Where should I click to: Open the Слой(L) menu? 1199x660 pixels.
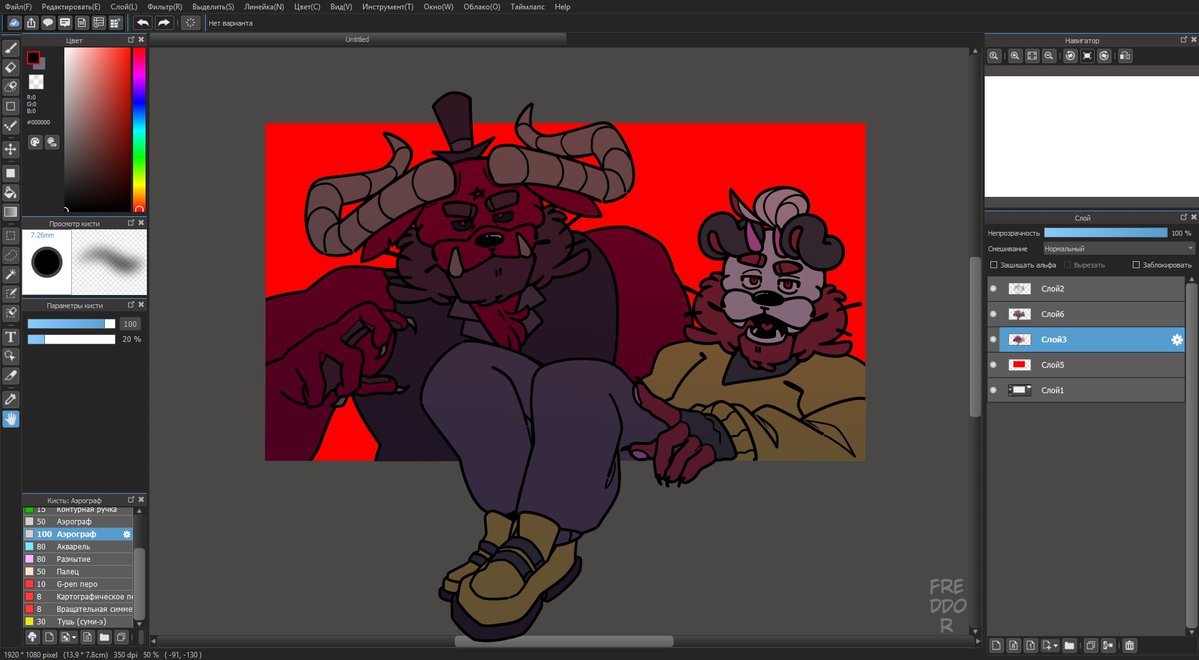point(124,7)
